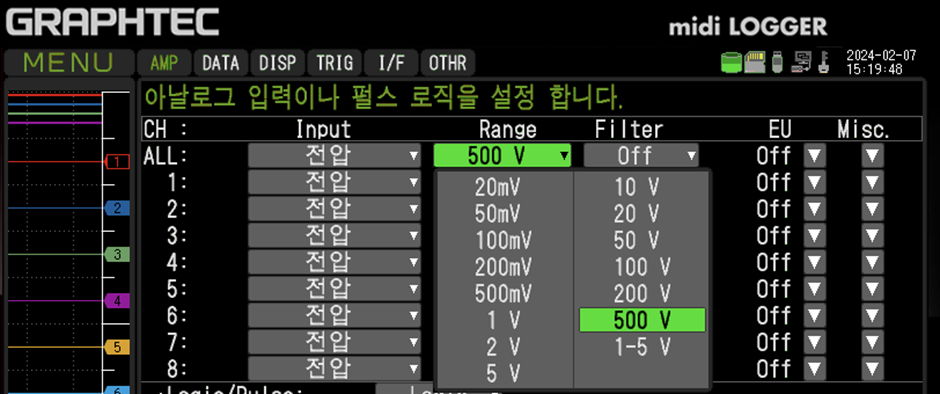The width and height of the screenshot is (940, 394).
Task: Open the I/F tab
Action: tap(391, 62)
